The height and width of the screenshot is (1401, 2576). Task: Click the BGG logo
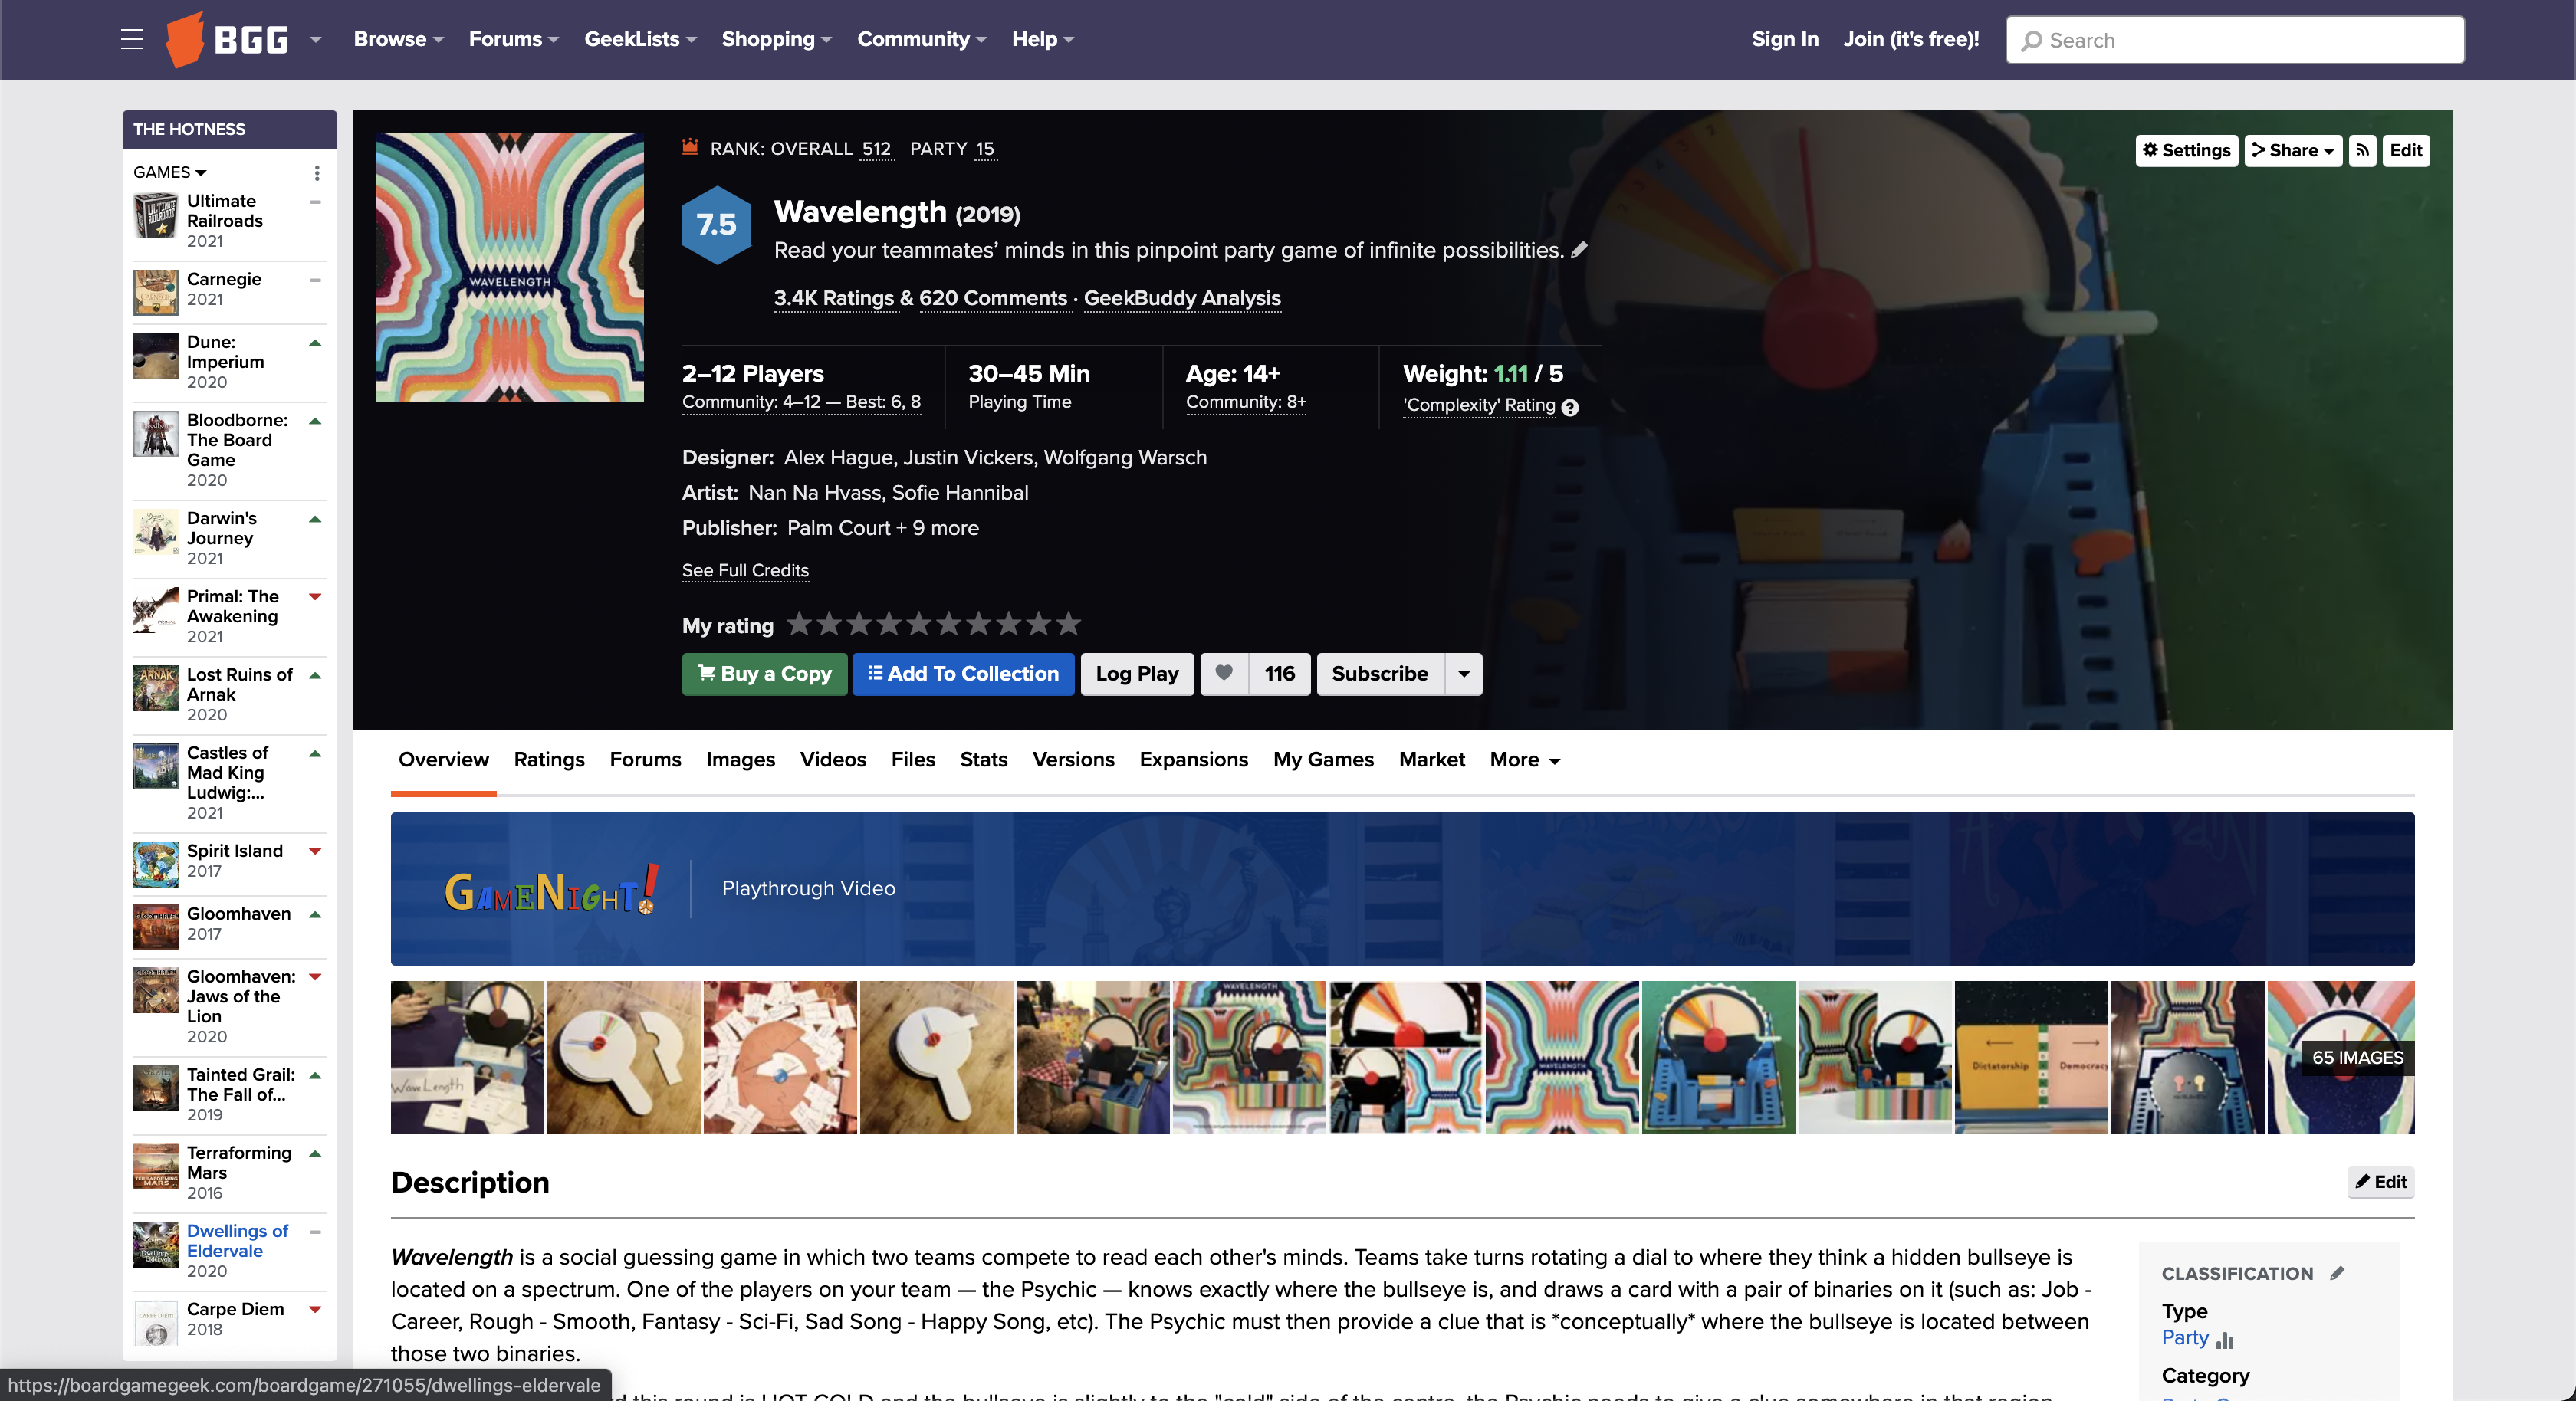(x=227, y=40)
